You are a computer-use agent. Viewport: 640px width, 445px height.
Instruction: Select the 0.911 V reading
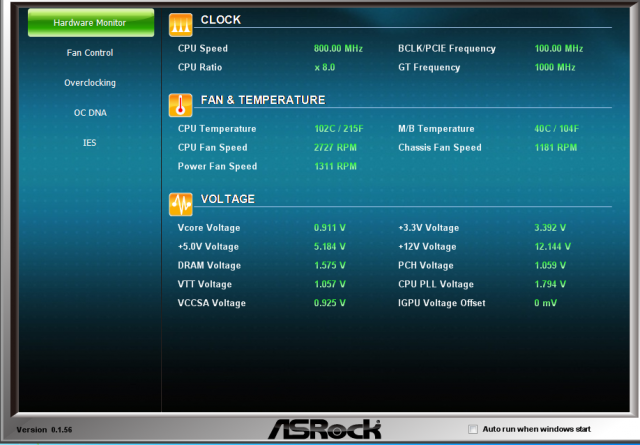330,228
